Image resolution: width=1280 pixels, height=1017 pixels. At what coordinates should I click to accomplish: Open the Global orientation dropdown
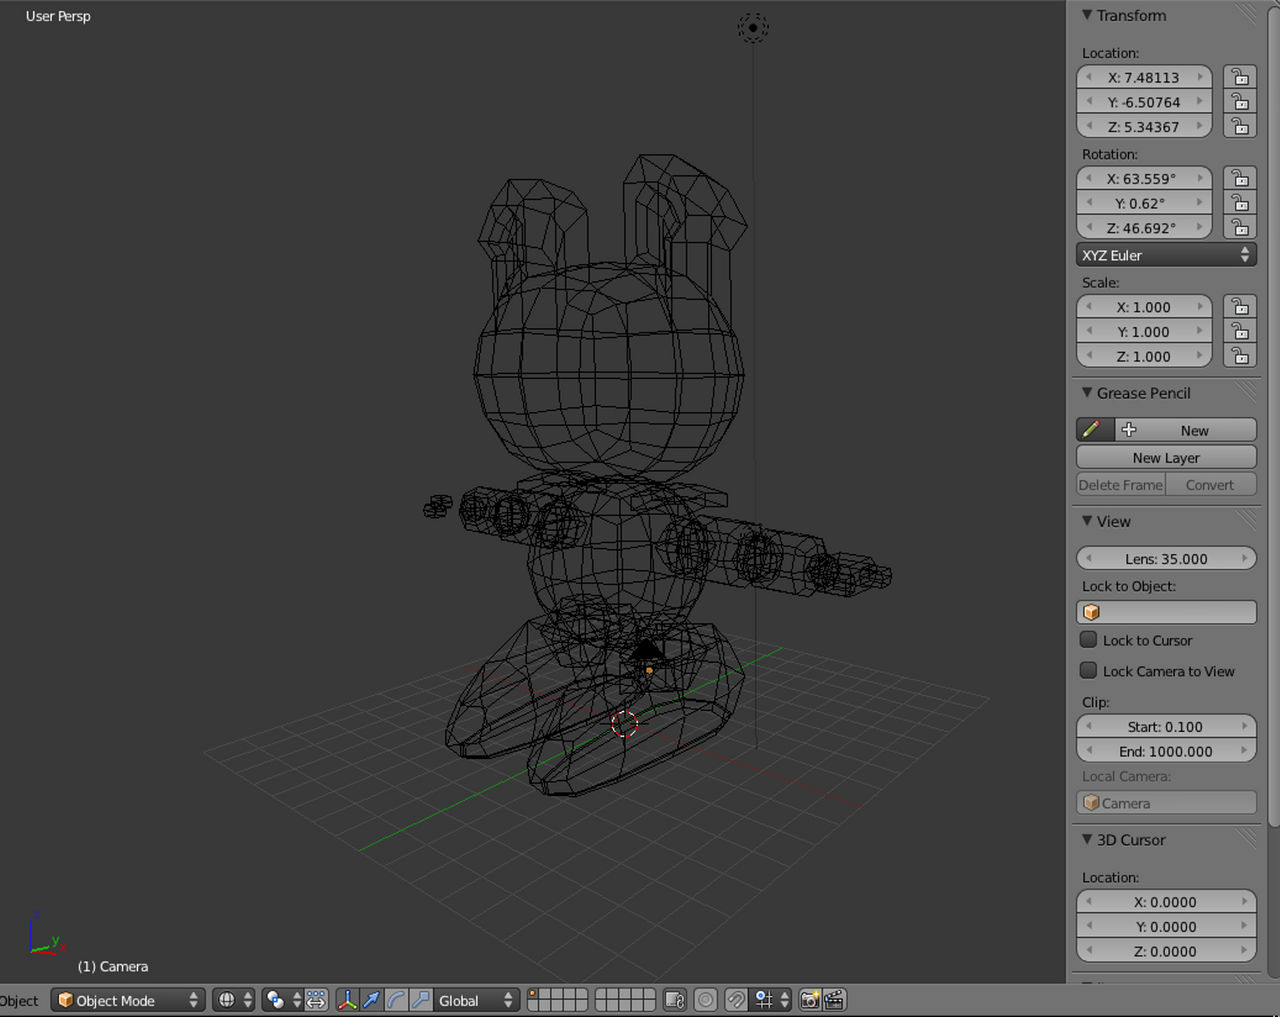[476, 1000]
